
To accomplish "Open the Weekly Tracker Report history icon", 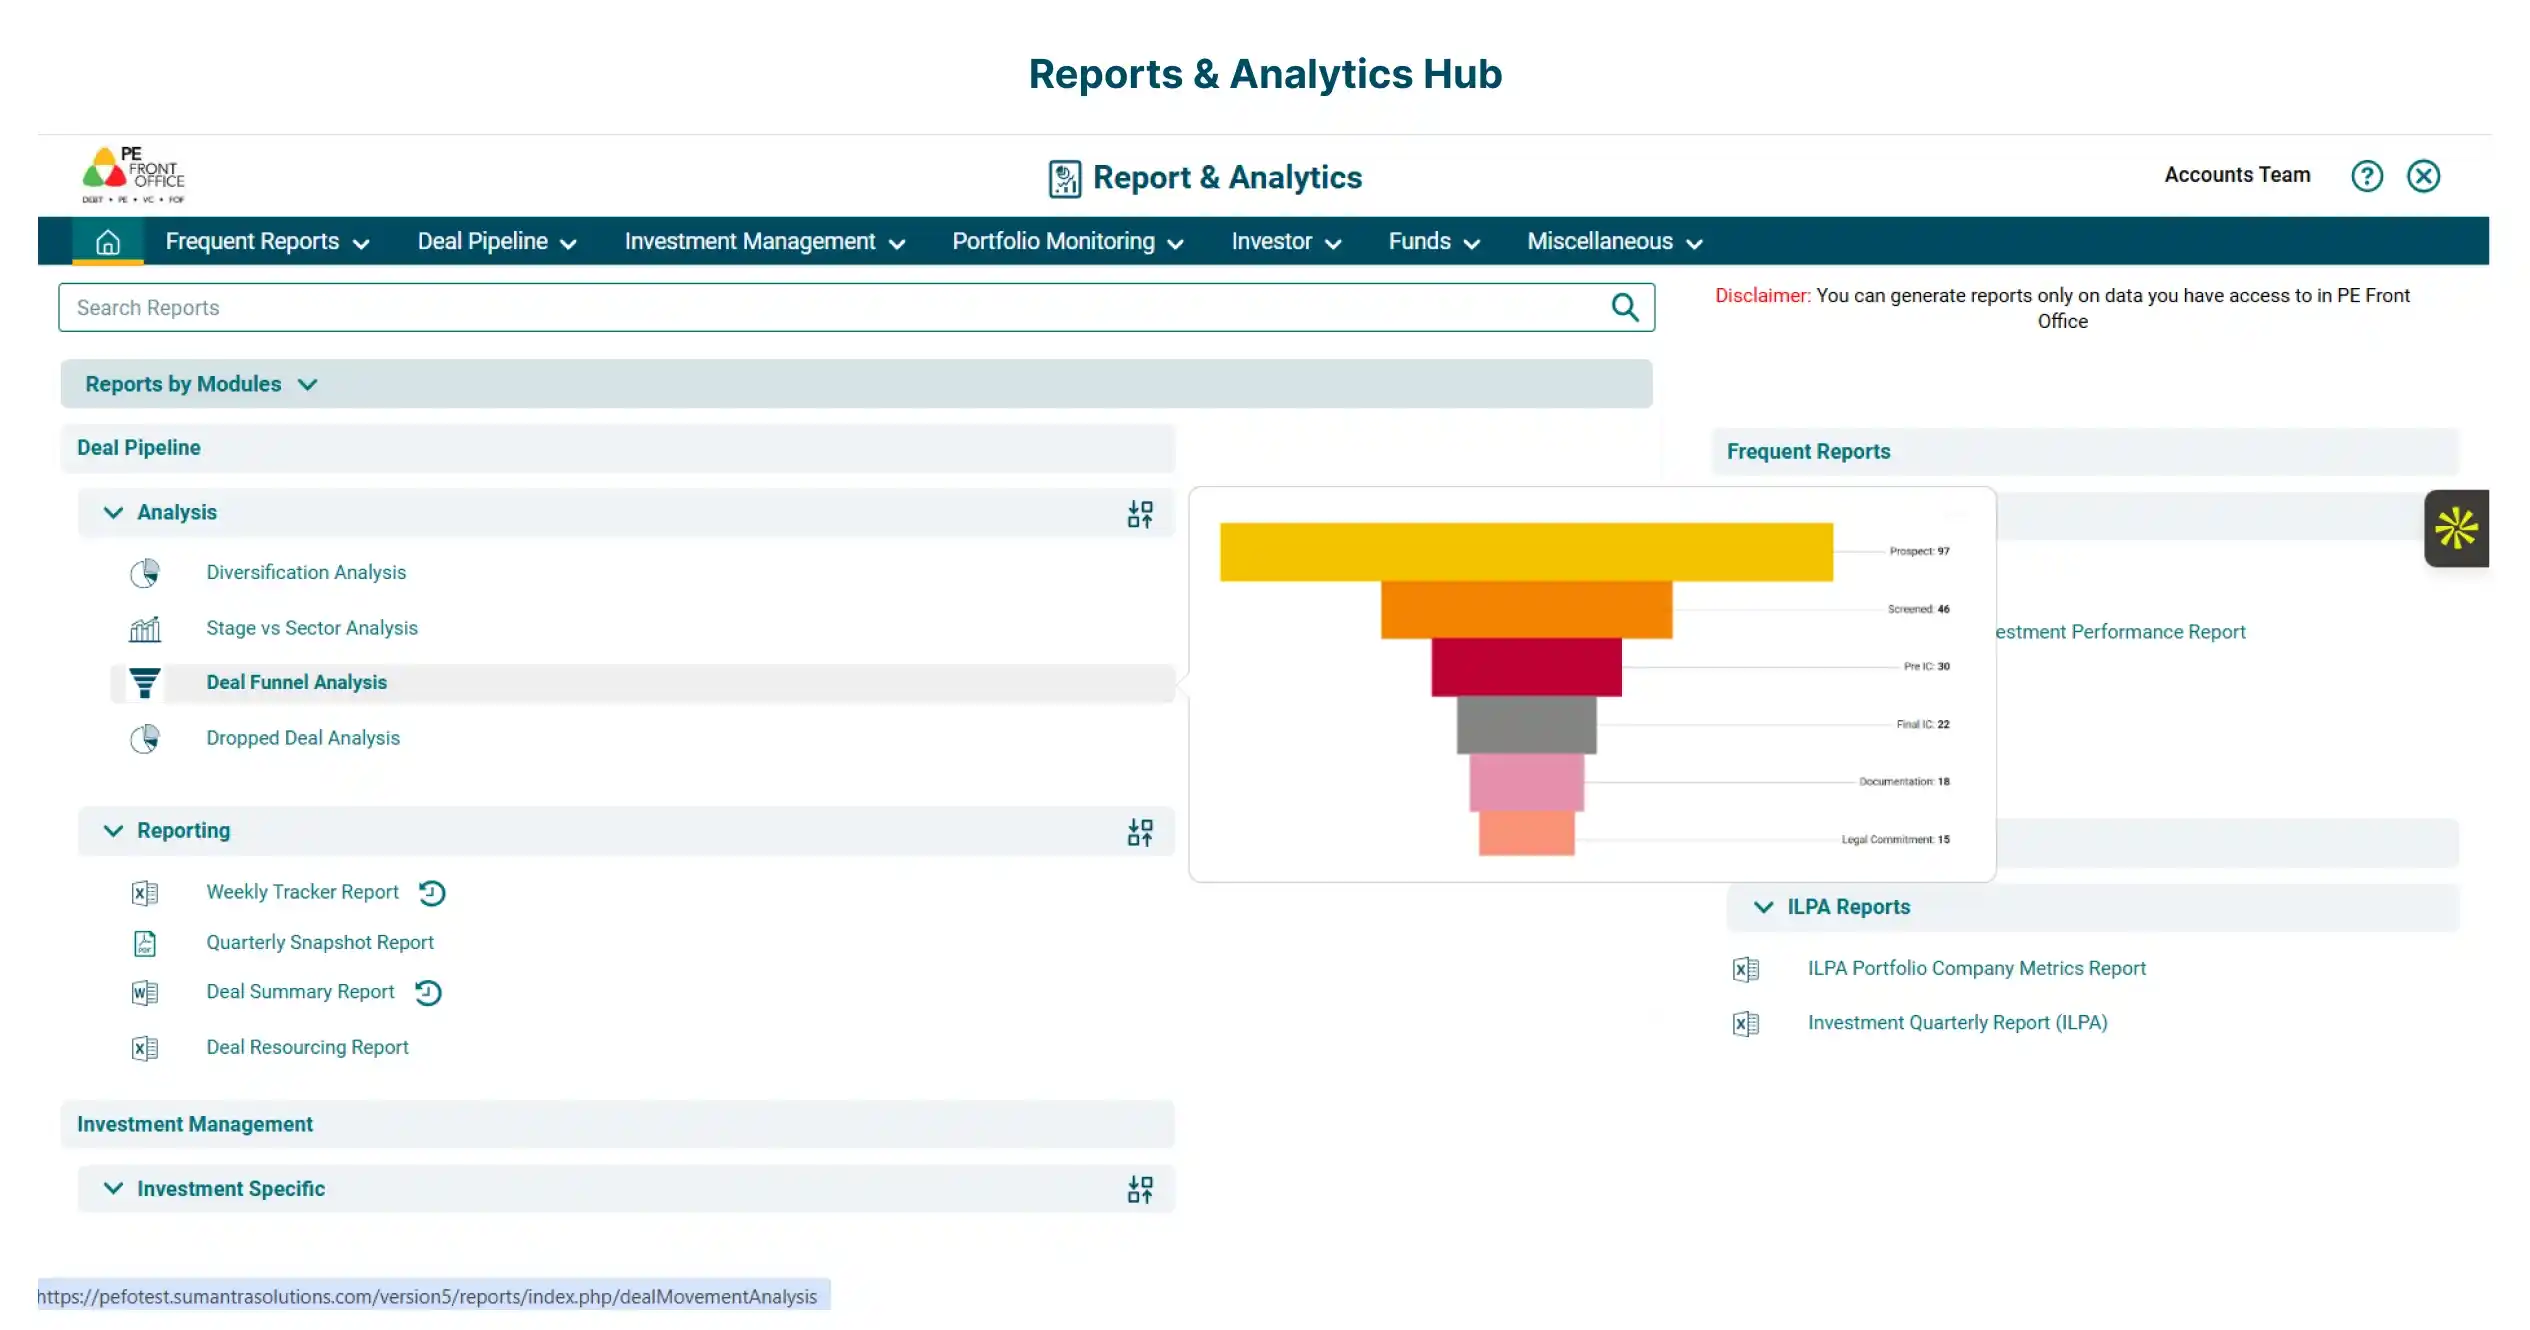I will (432, 893).
